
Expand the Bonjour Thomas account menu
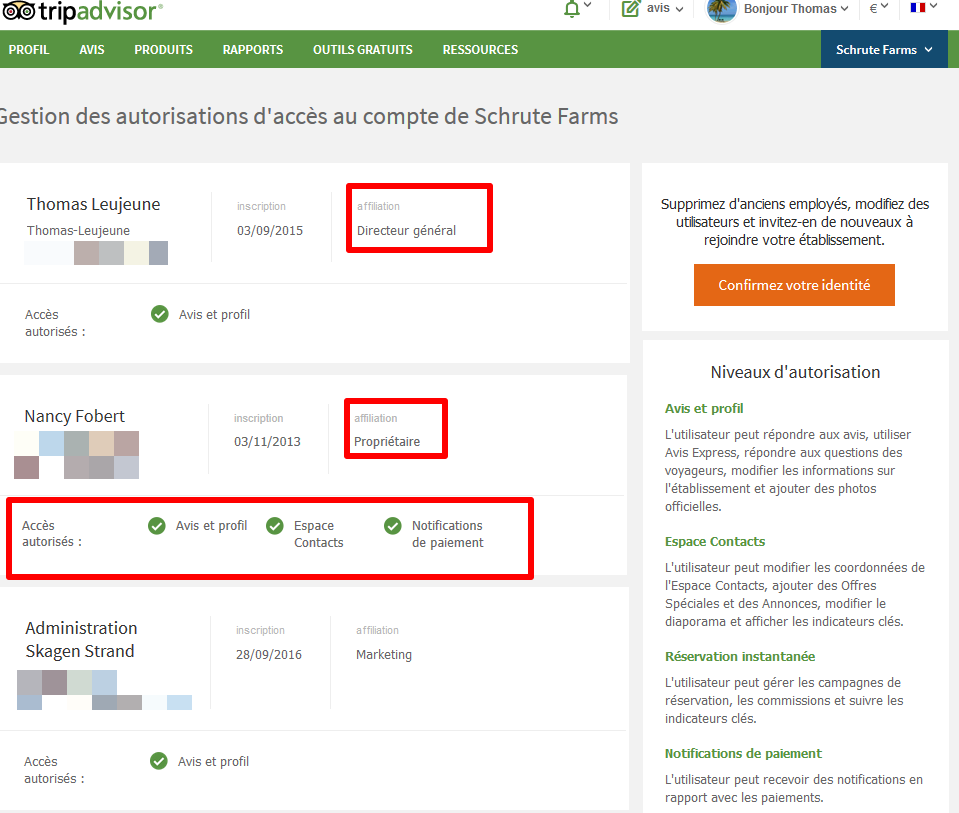[796, 9]
